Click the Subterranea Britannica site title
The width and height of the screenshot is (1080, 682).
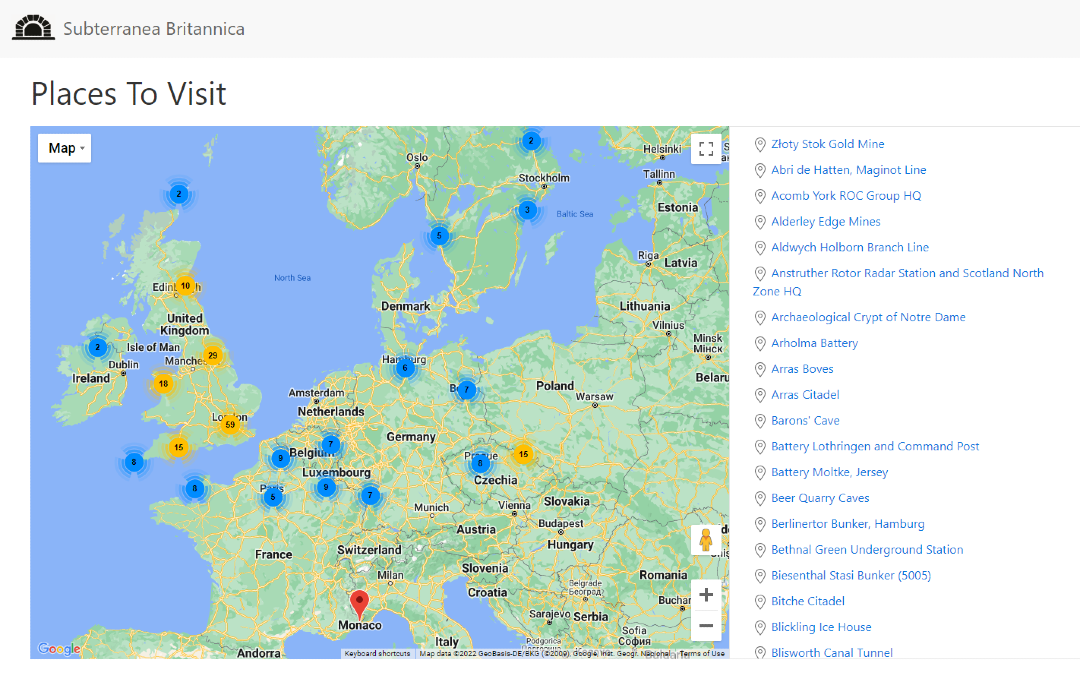pos(154,29)
